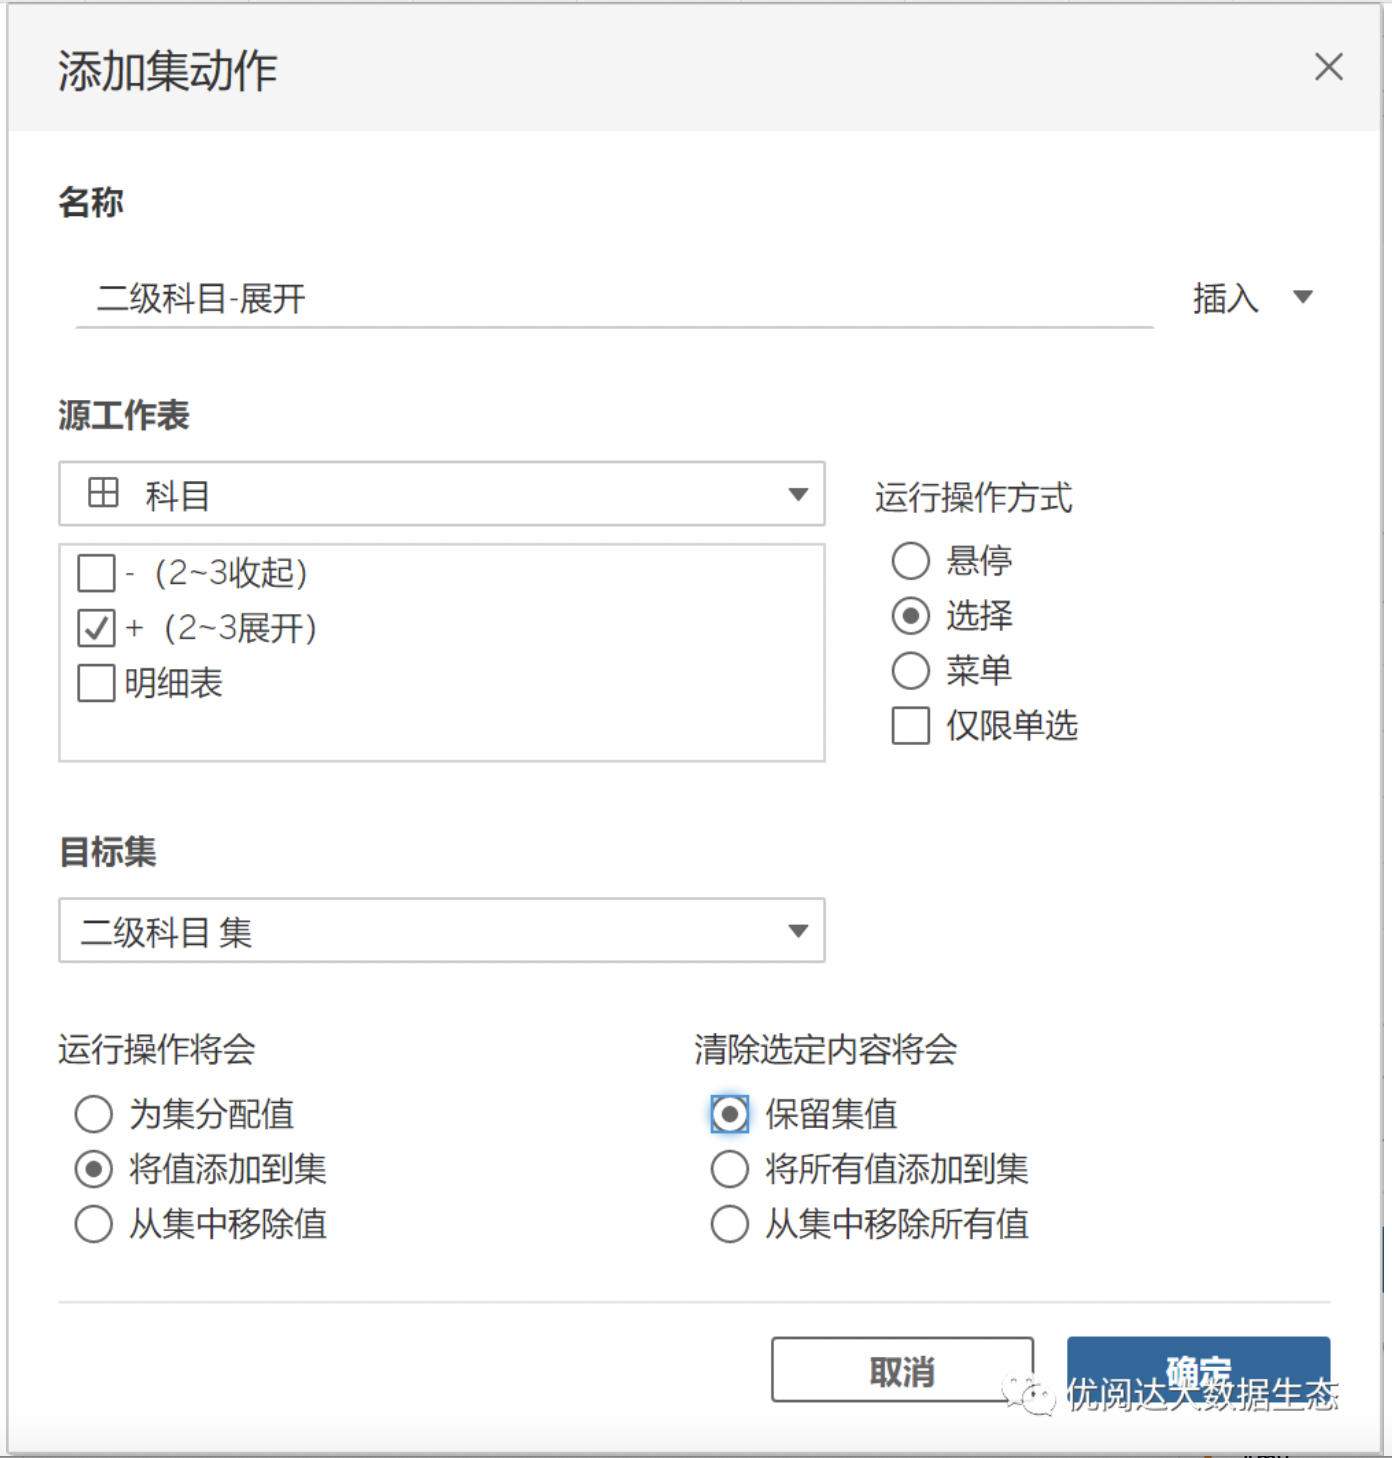
Task: Select 为集分配值 radio option
Action: pos(94,1114)
